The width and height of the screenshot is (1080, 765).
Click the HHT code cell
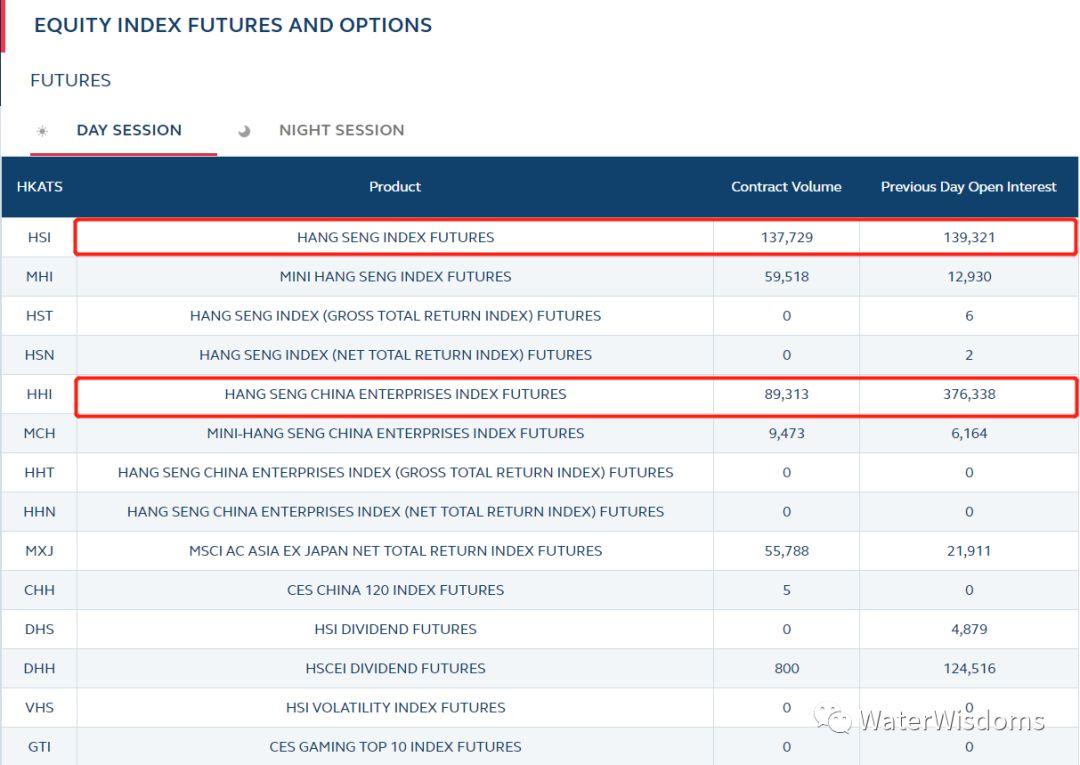point(39,473)
